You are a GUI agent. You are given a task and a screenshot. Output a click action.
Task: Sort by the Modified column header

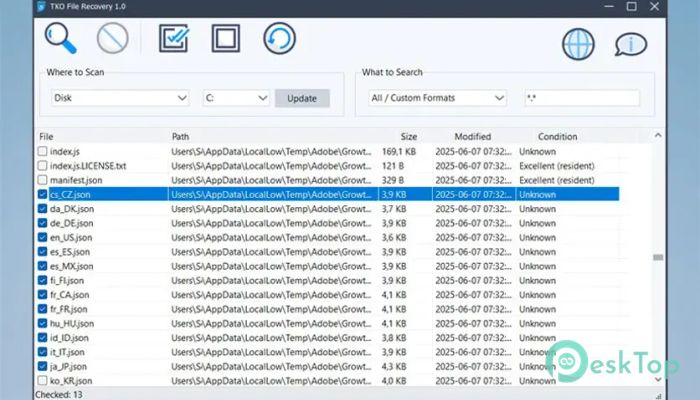pyautogui.click(x=473, y=137)
